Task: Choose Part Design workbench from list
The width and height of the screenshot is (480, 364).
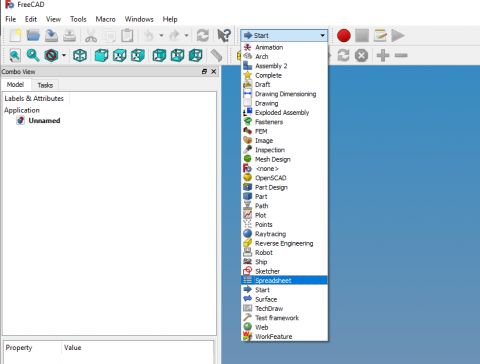Action: tap(284, 187)
